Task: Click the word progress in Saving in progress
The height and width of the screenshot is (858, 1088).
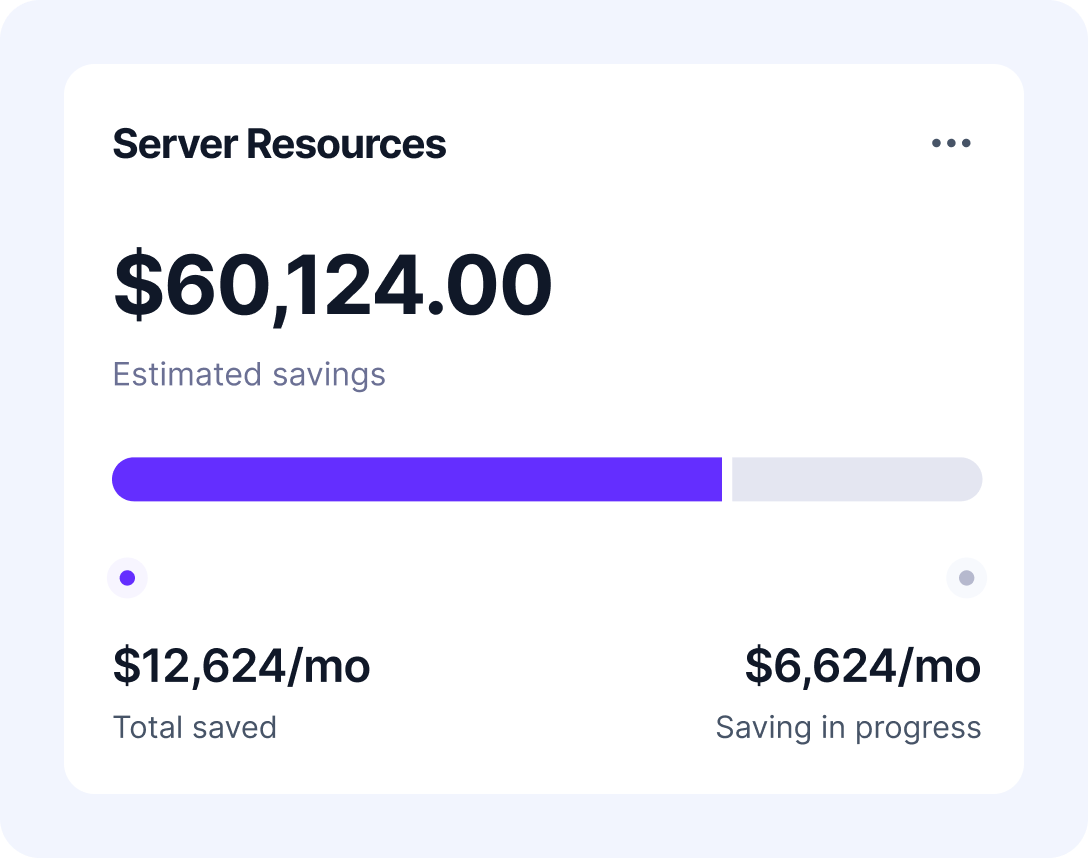Action: pos(917,728)
